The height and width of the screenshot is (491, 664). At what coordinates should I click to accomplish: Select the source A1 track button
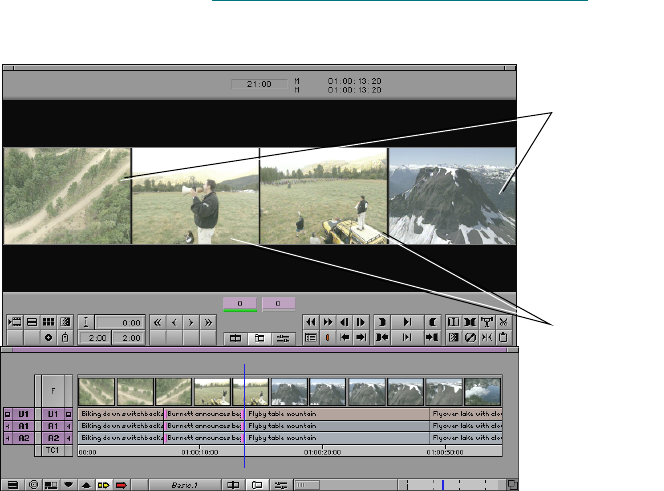point(23,426)
